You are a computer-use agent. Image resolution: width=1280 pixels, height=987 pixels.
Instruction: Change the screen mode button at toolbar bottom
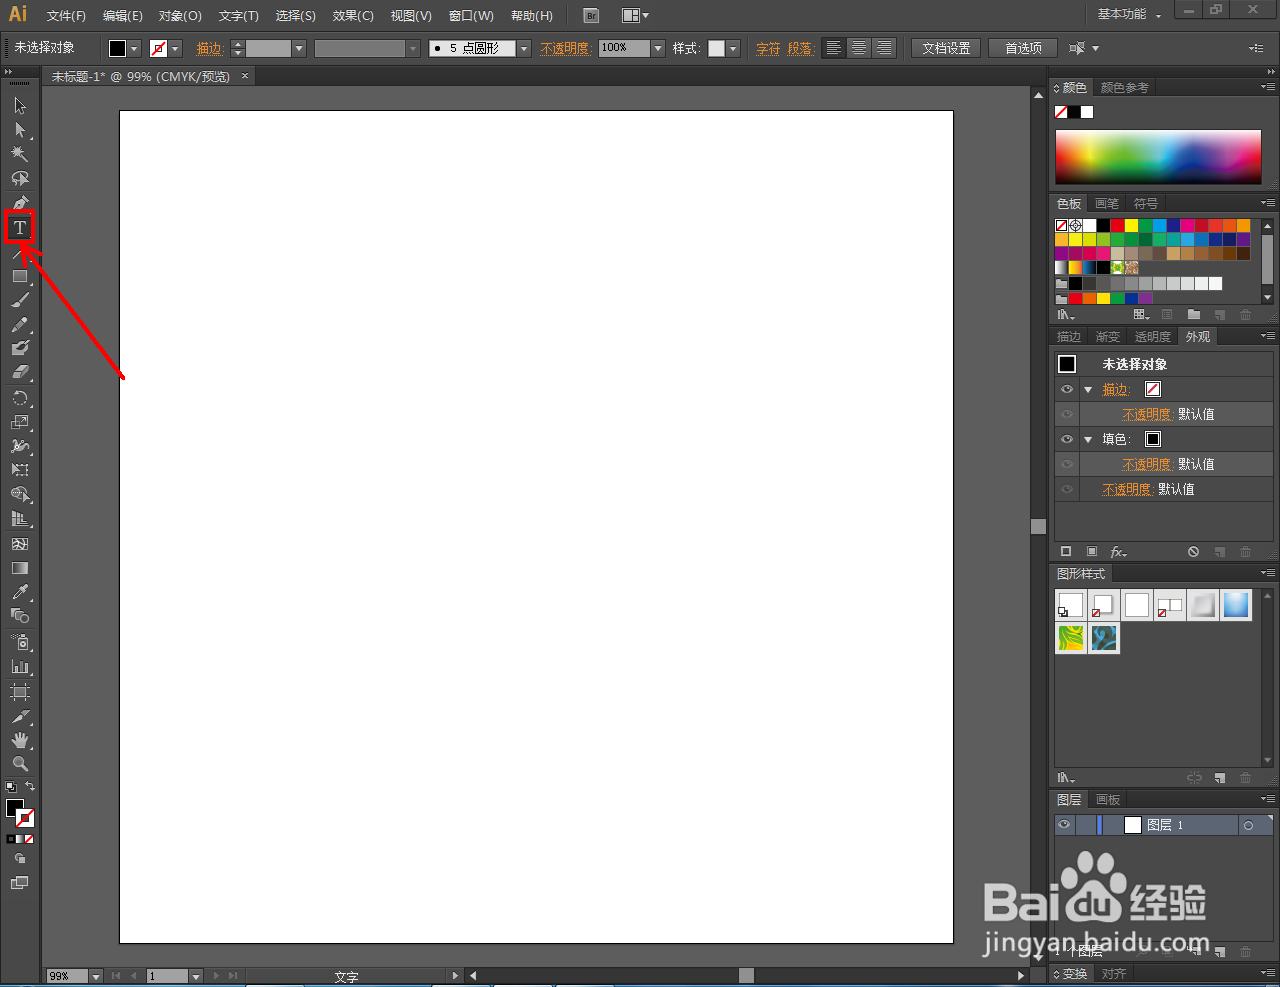point(19,883)
